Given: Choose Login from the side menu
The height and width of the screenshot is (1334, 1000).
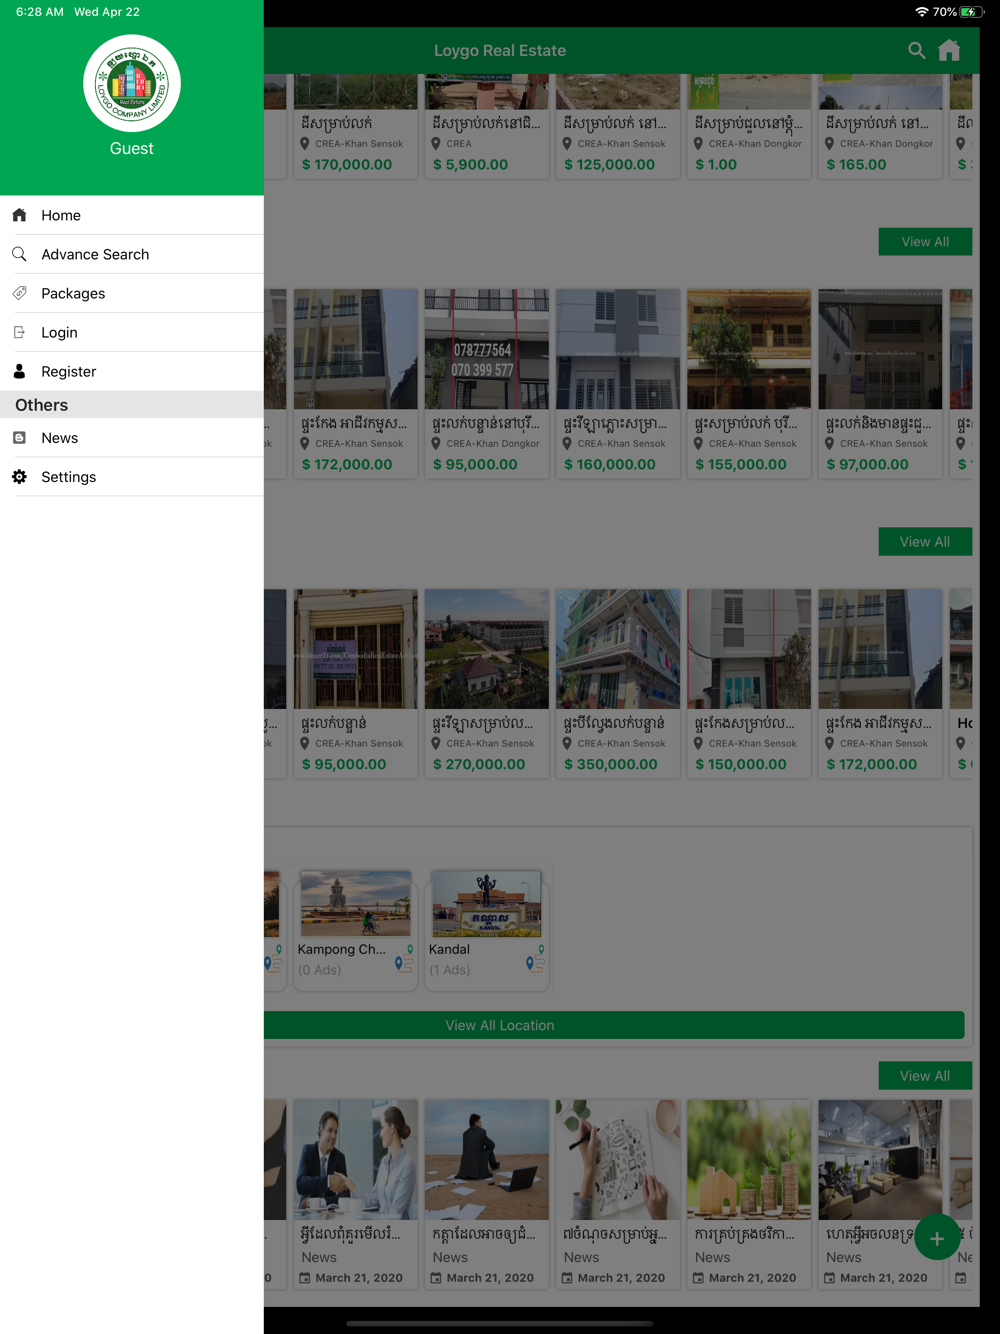Looking at the screenshot, I should (x=132, y=332).
